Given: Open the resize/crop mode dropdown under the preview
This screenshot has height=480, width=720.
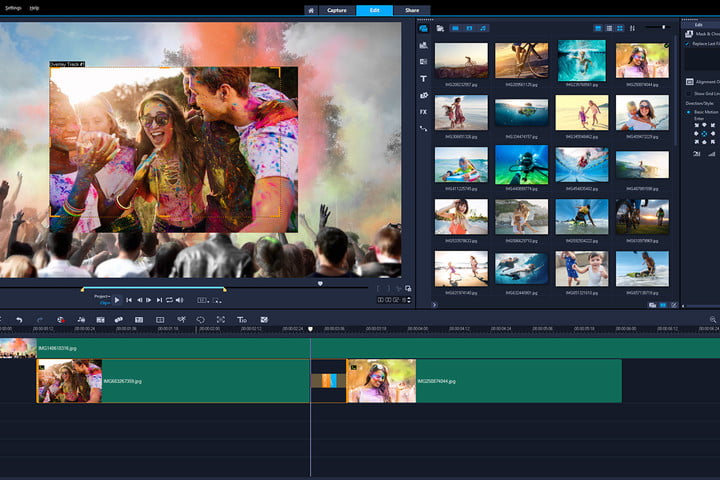Looking at the screenshot, I should tap(217, 300).
